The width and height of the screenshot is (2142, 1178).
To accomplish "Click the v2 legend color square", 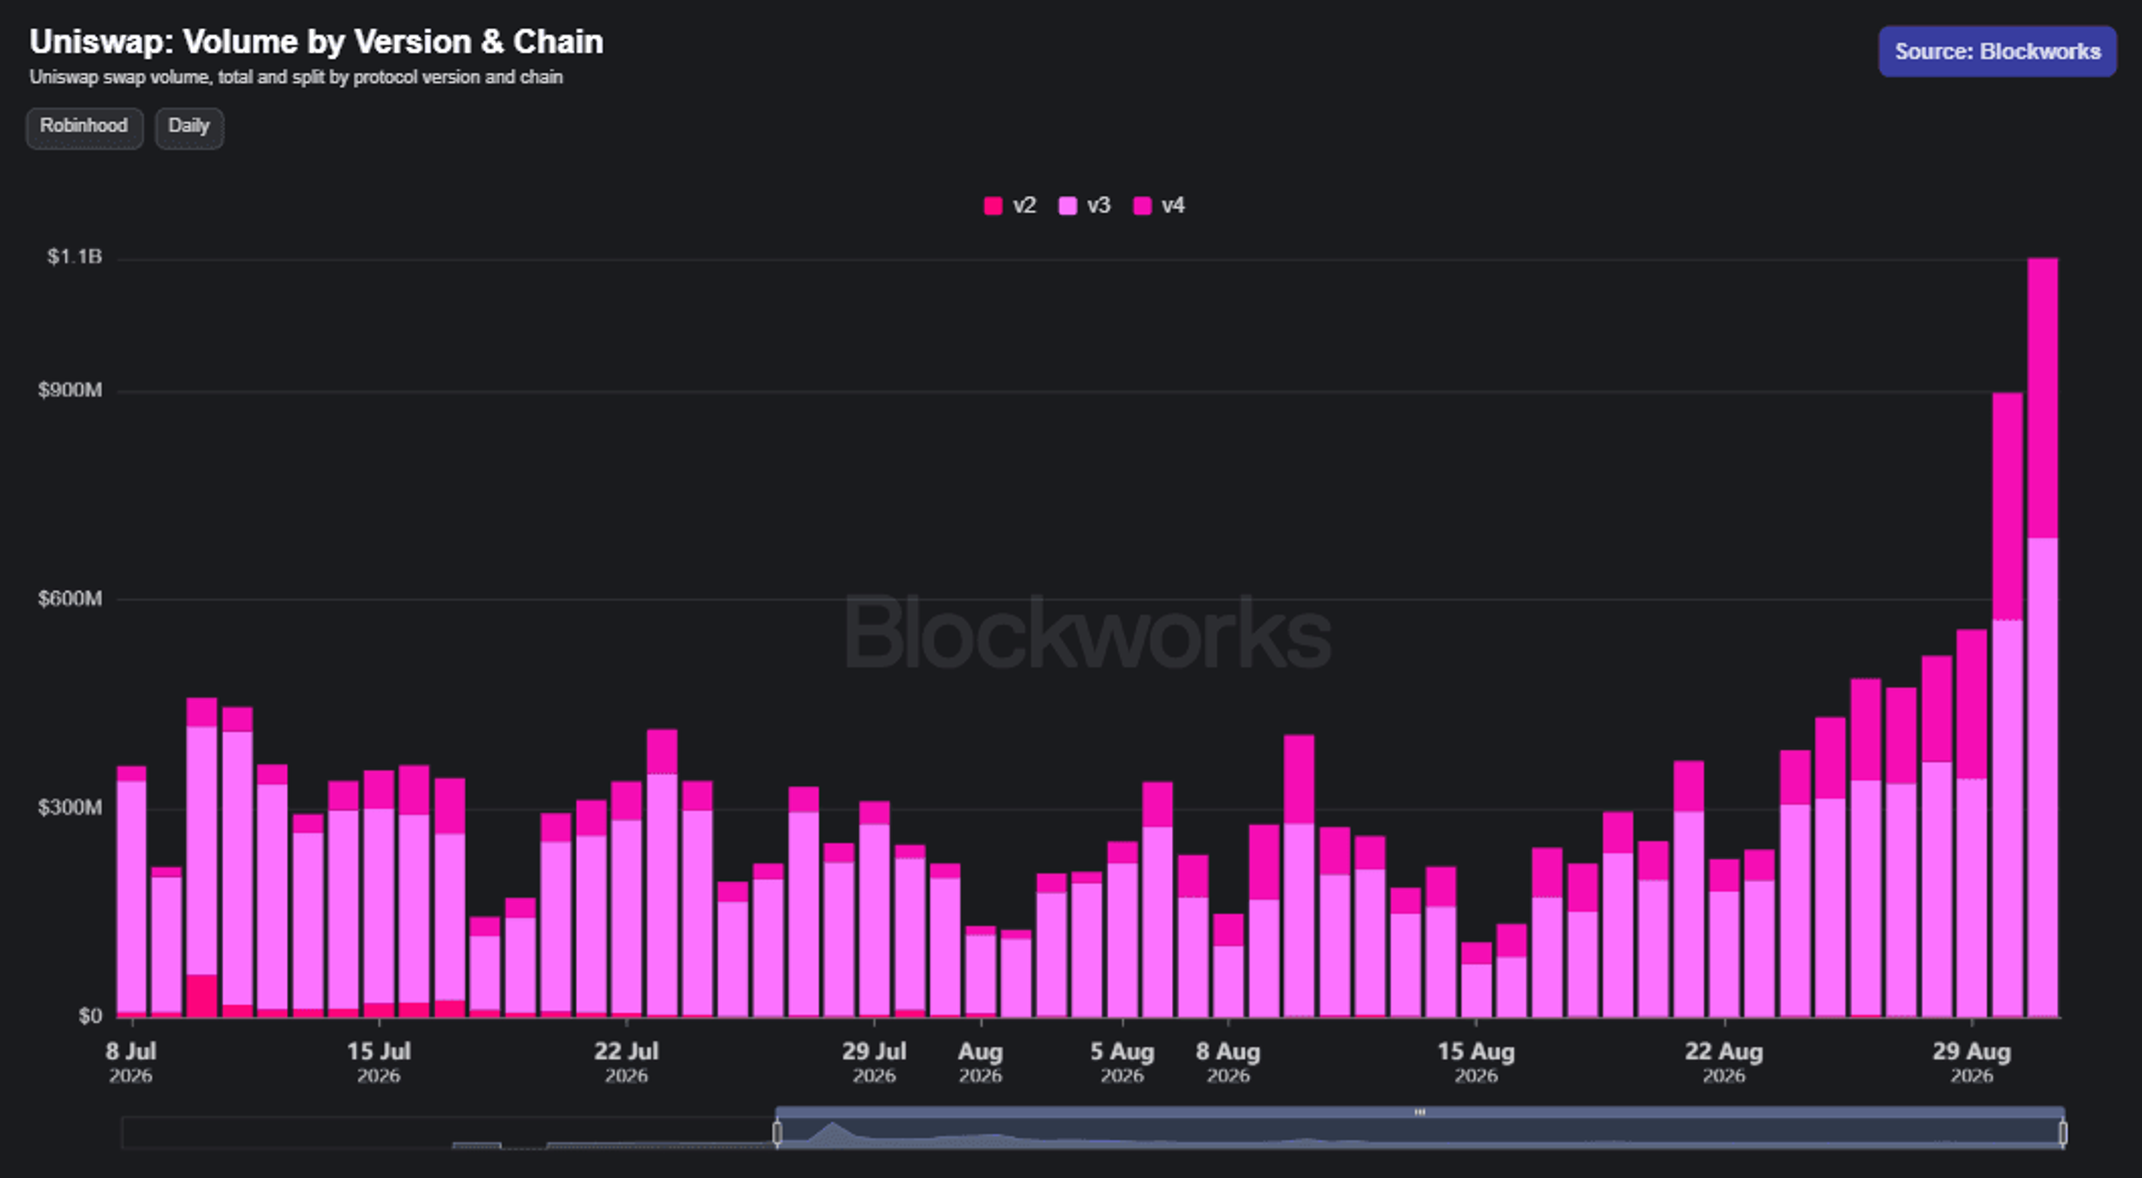I will (993, 206).
